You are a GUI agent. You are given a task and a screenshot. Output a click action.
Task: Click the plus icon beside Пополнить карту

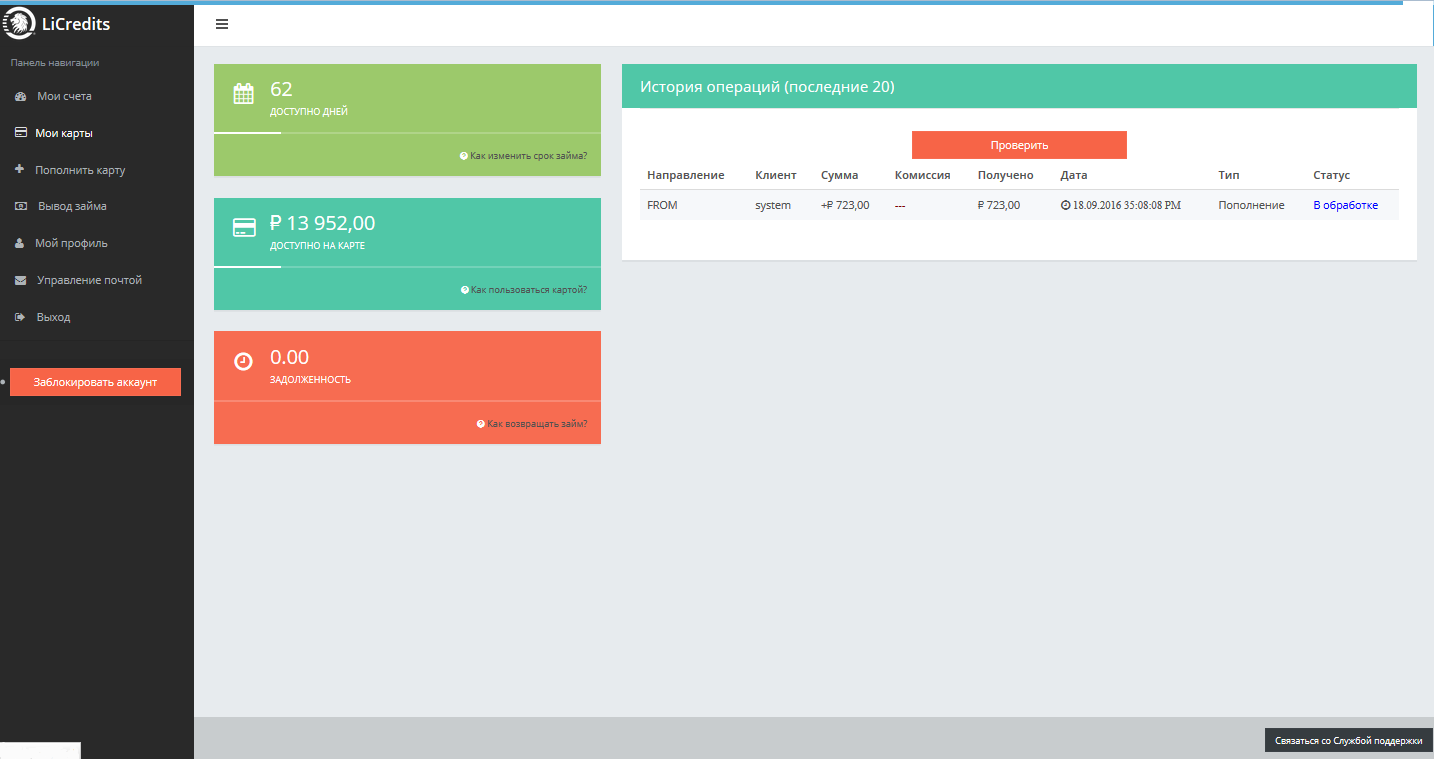[19, 169]
